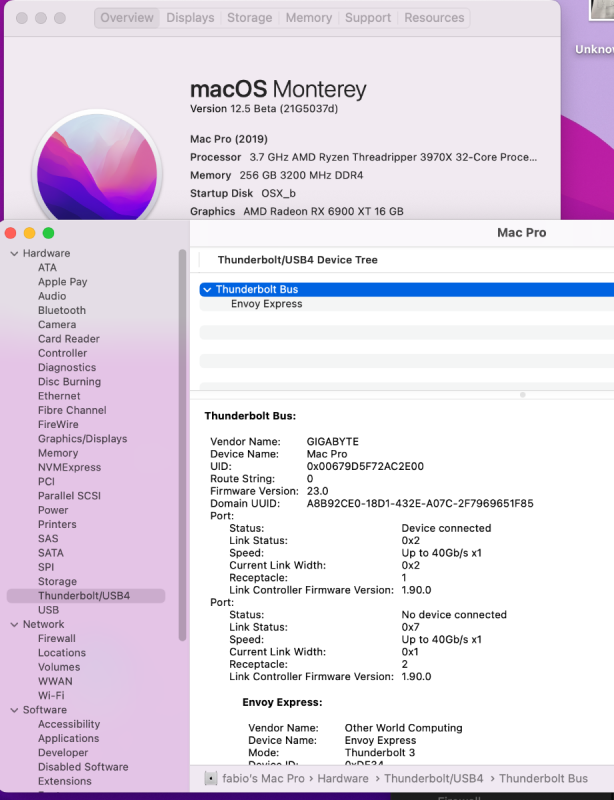The height and width of the screenshot is (800, 614).
Task: Click the sidebar vertical scrollbar
Action: [182, 445]
